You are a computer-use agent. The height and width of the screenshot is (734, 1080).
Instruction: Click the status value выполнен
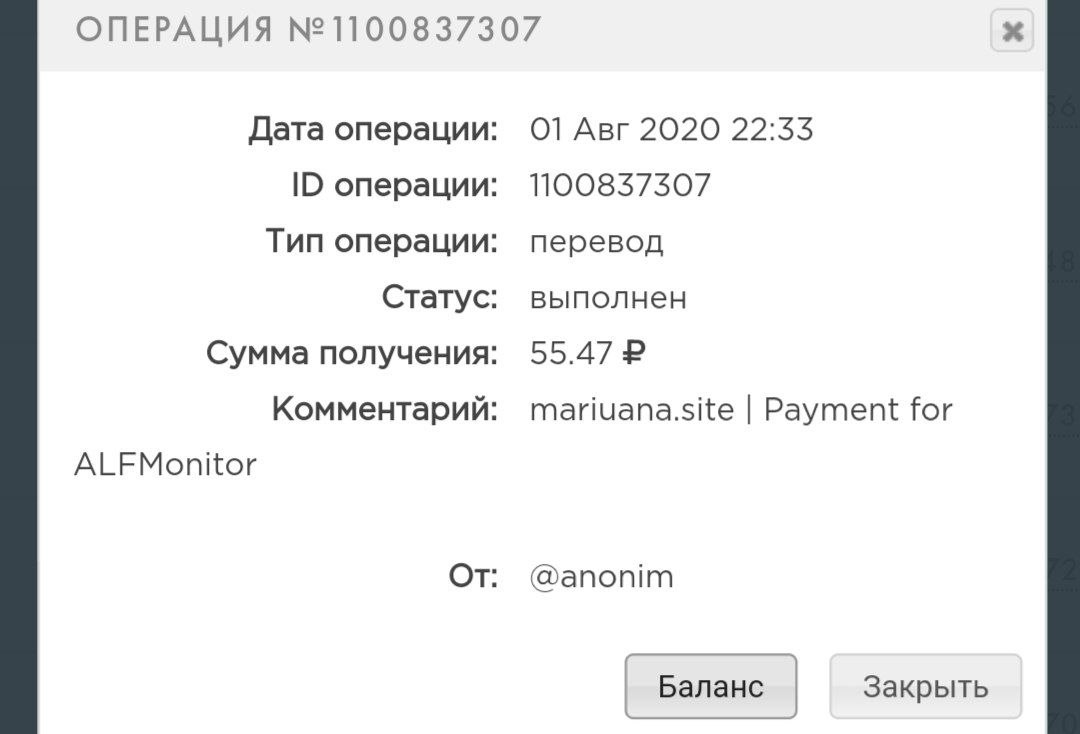coord(608,297)
